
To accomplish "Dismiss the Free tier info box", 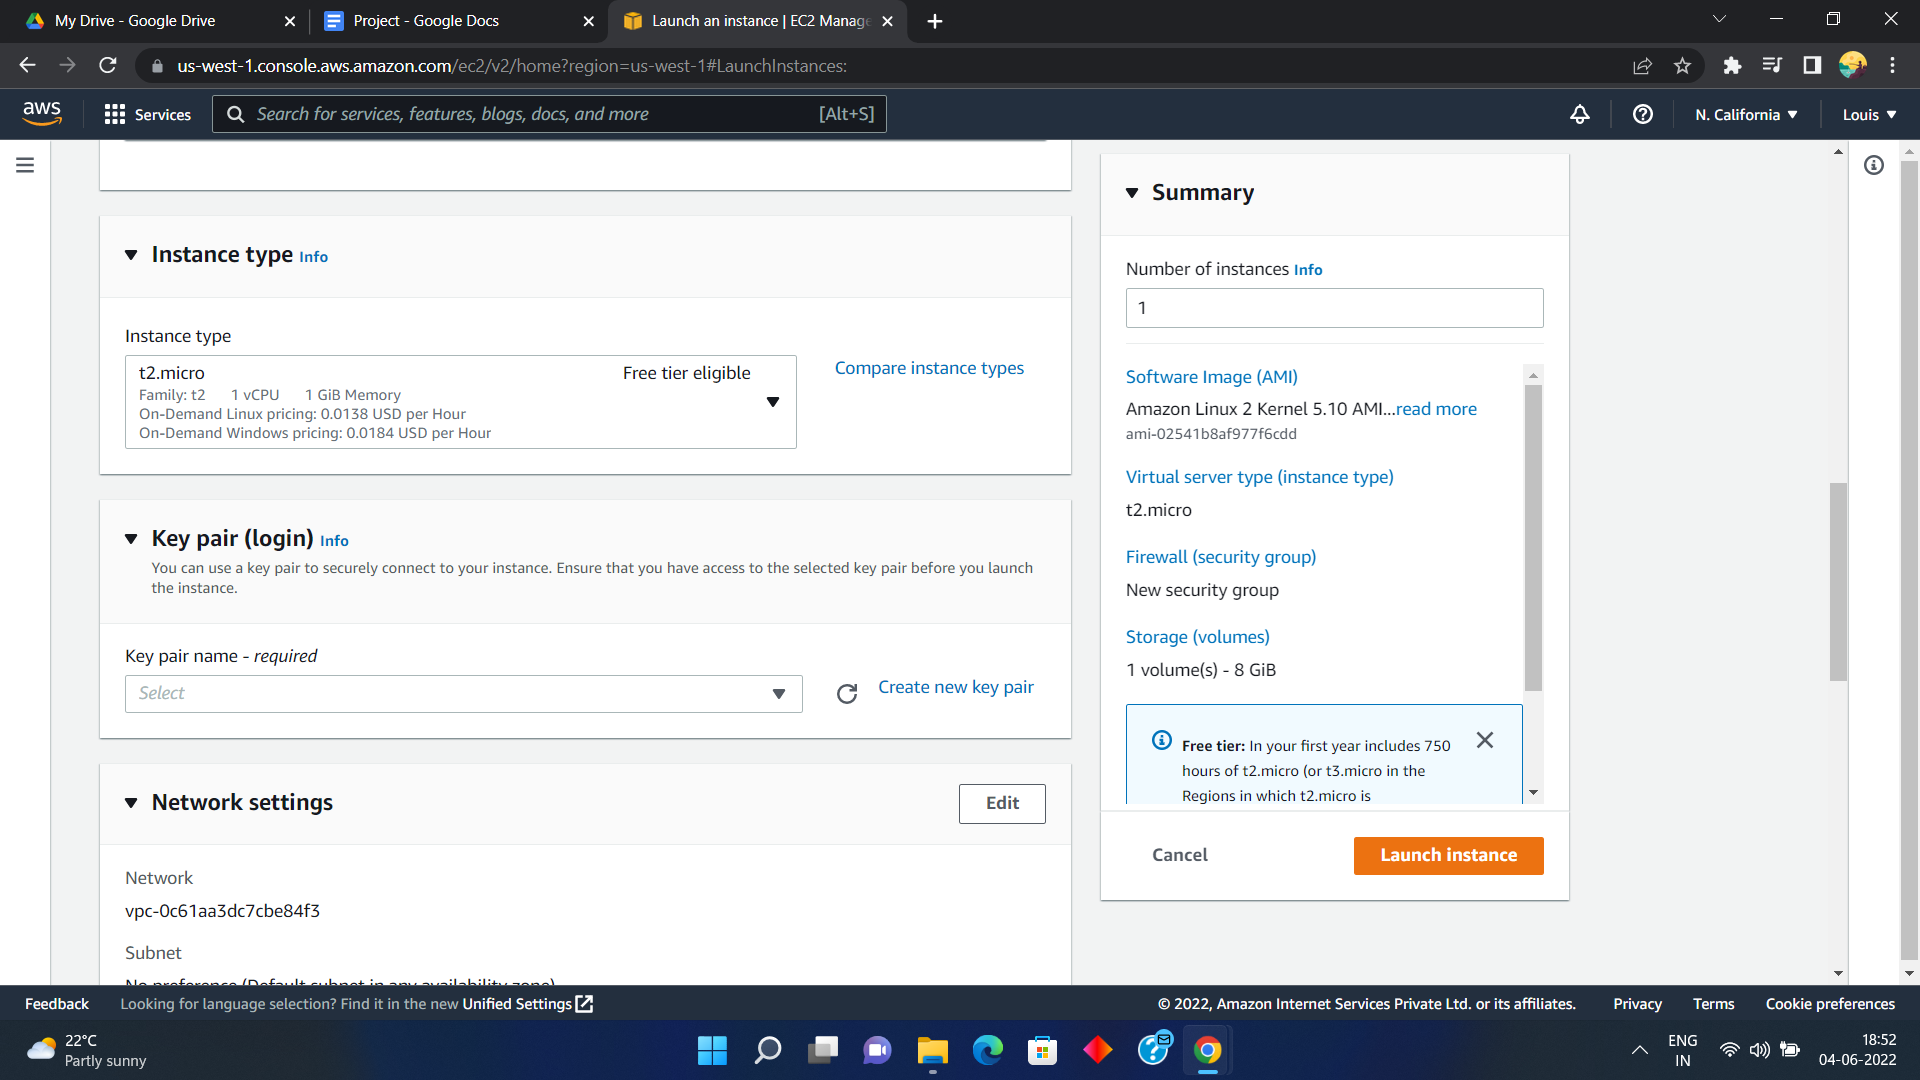I will pos(1485,740).
